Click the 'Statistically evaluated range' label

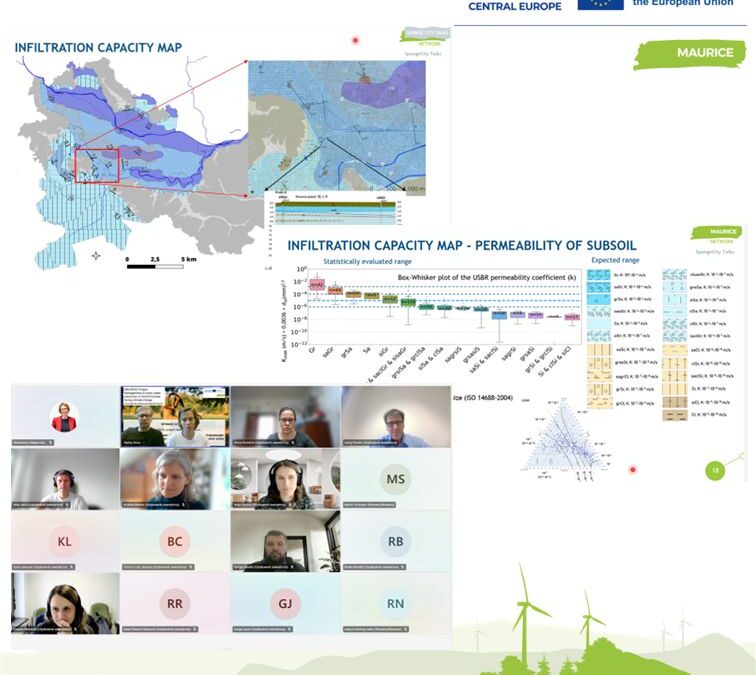pyautogui.click(x=367, y=261)
